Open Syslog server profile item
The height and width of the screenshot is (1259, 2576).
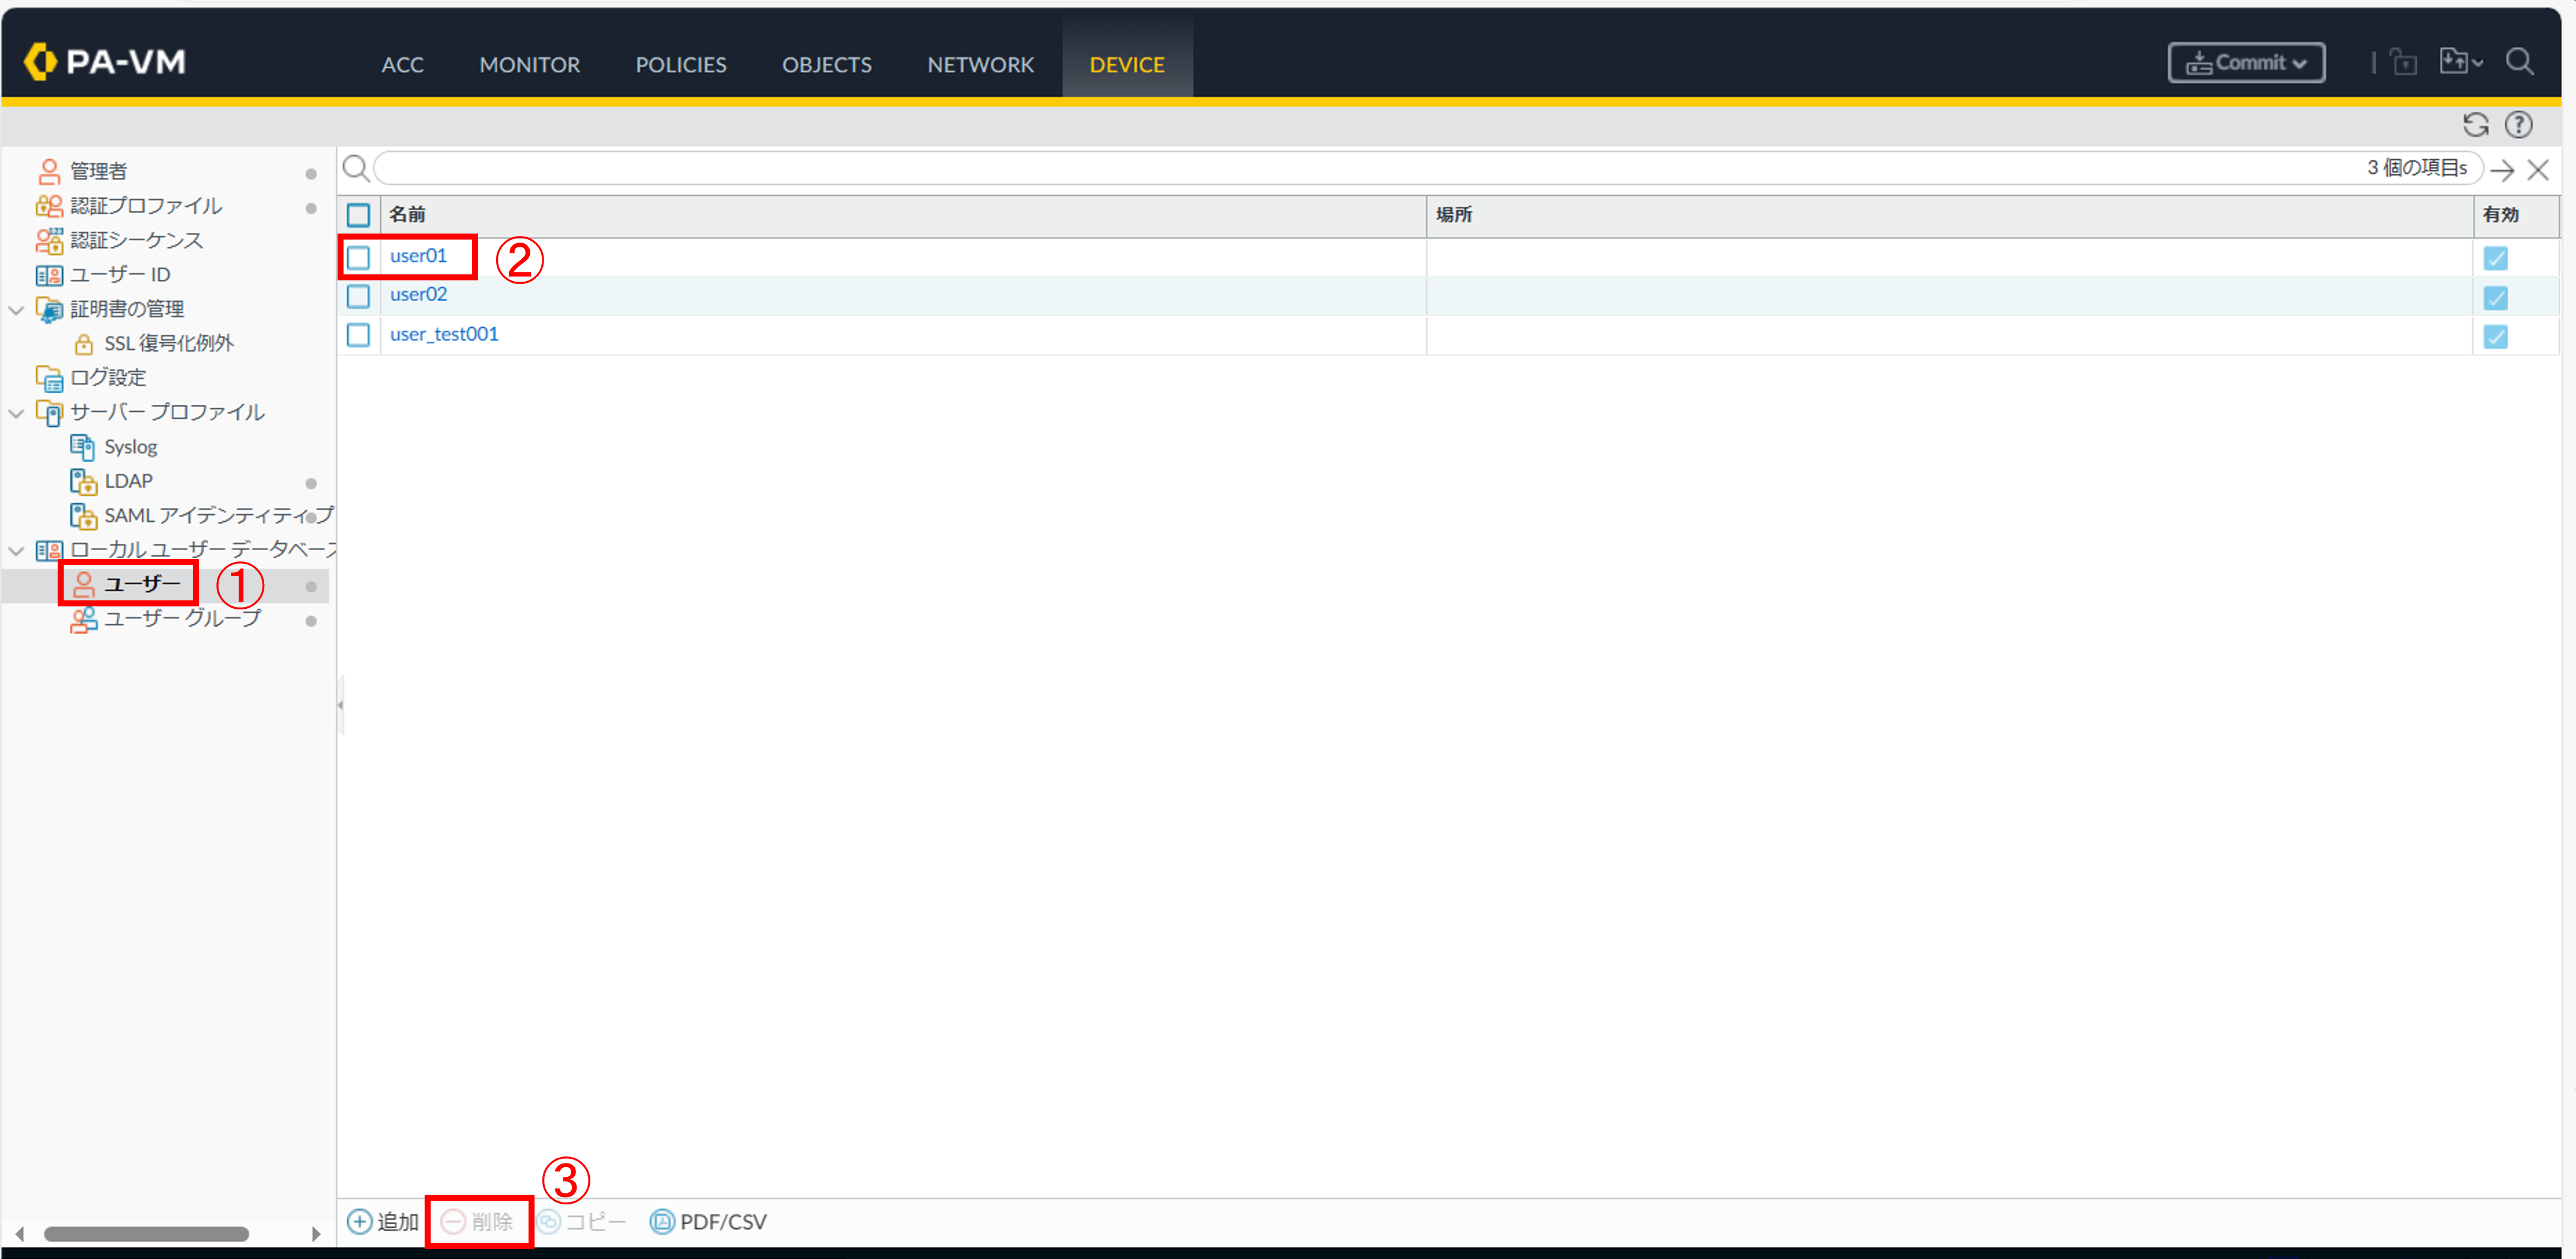coord(130,447)
